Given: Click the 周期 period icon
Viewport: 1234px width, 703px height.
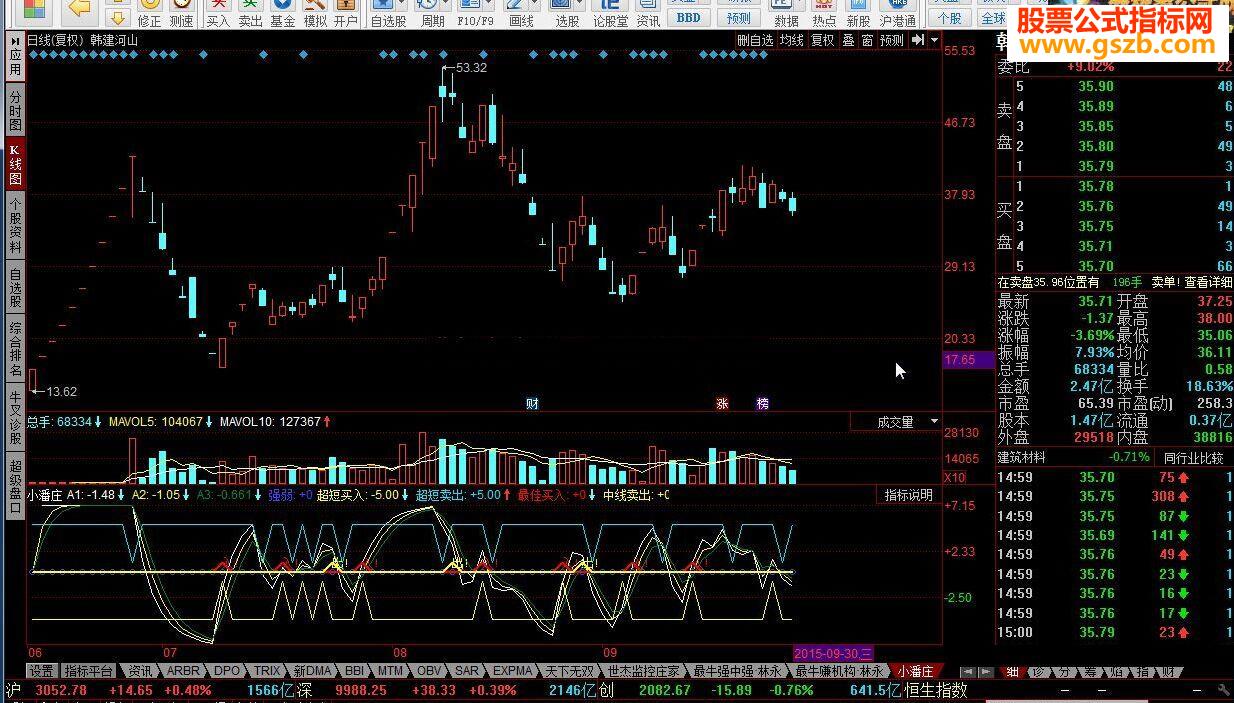Looking at the screenshot, I should 432,13.
